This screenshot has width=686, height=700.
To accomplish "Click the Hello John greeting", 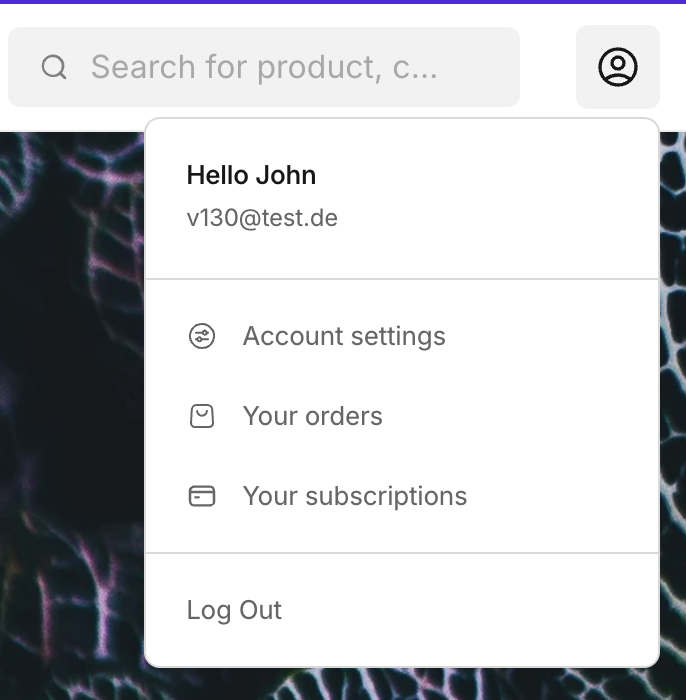I will 251,175.
